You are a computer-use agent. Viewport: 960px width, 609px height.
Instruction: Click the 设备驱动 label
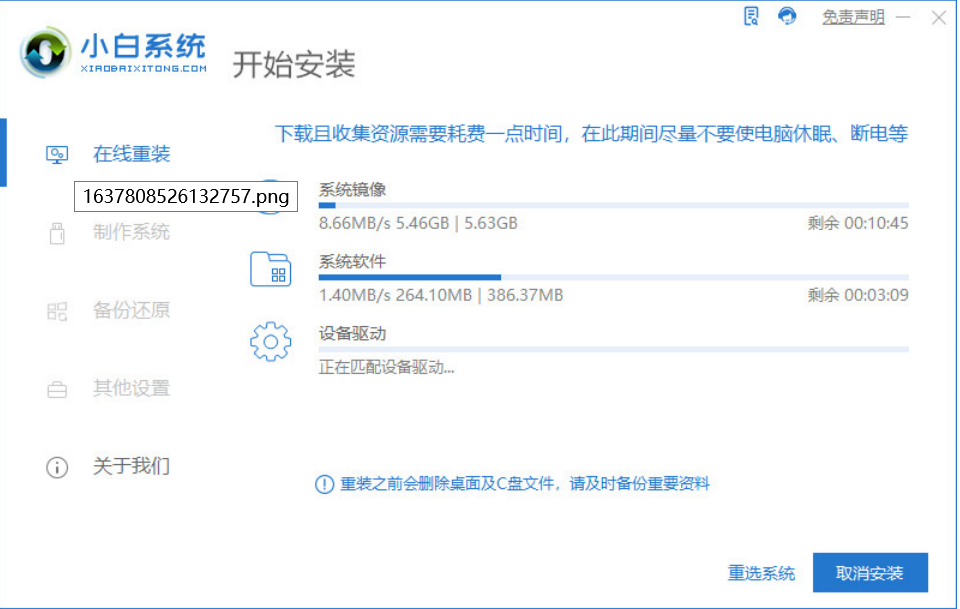tap(352, 334)
